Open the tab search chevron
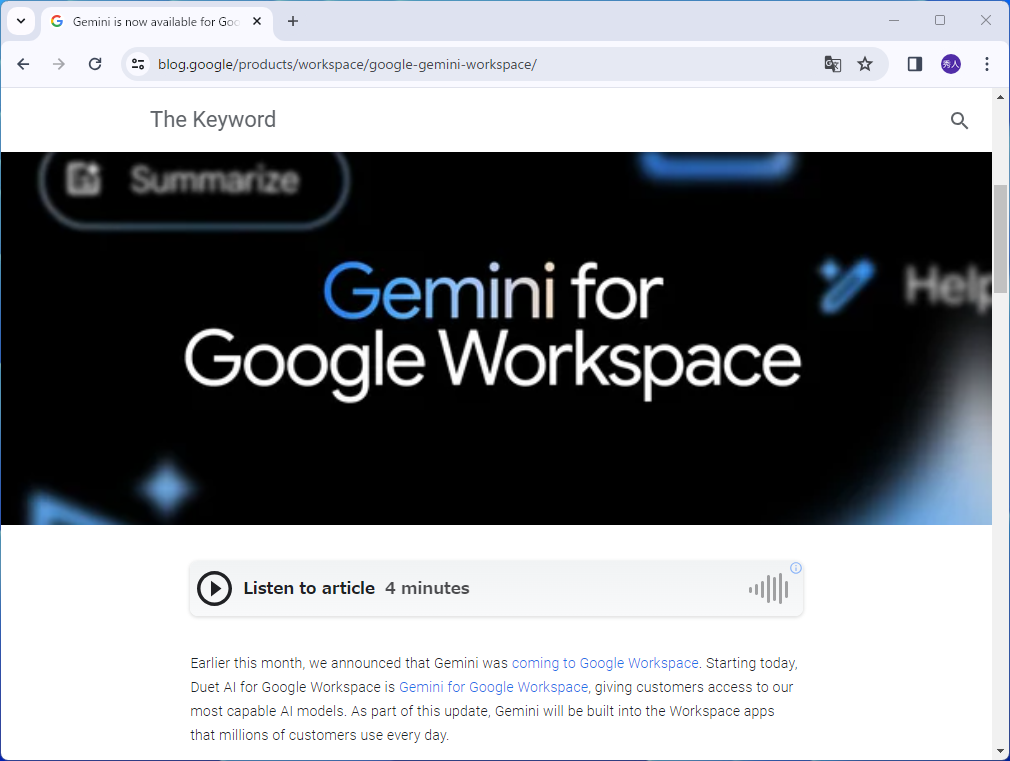Screen dimensions: 1010x761 coord(20,20)
